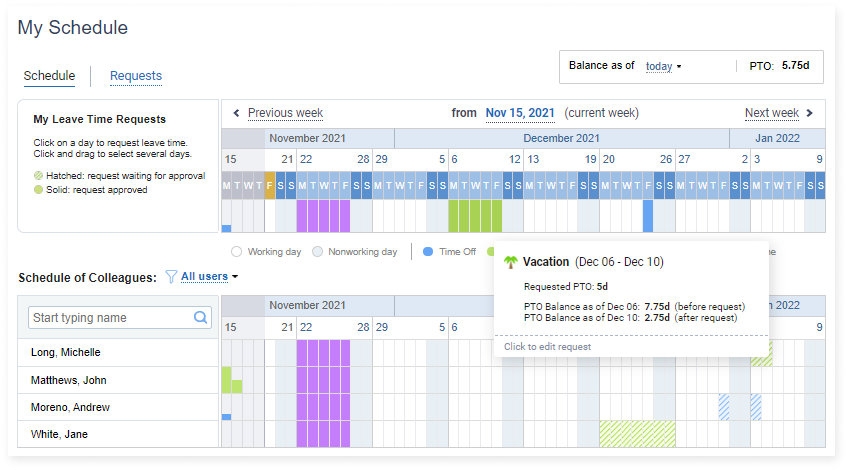Expand the All users filter dropdown
847x470 pixels.
[209, 277]
